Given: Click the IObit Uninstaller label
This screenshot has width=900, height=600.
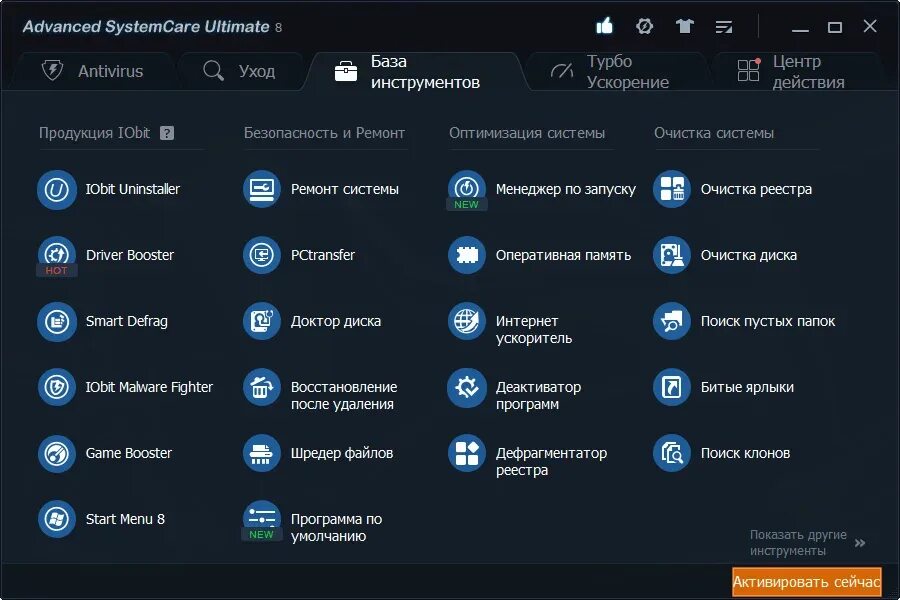Looking at the screenshot, I should [x=133, y=189].
